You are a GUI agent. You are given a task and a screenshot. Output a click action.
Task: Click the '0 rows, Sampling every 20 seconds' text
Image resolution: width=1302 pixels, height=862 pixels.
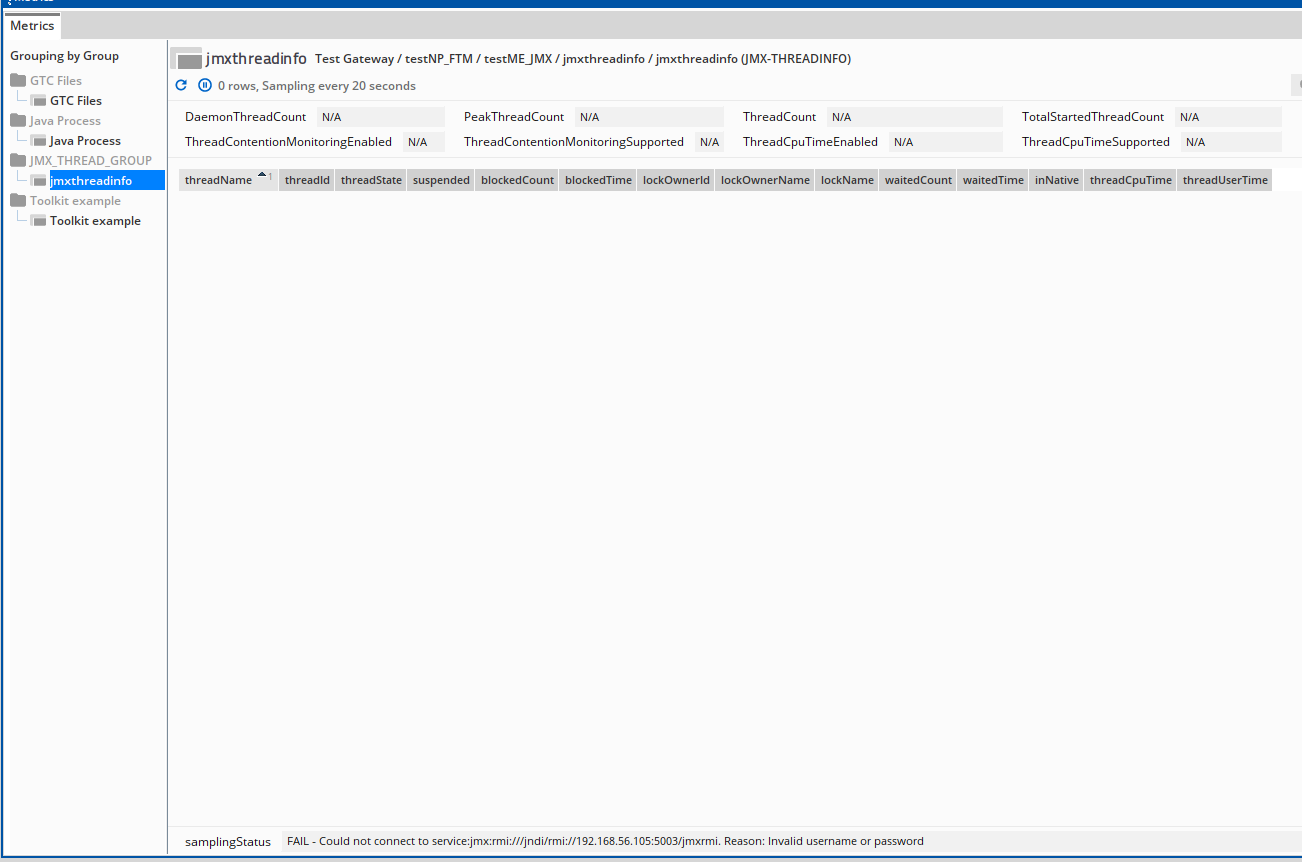[x=317, y=86]
